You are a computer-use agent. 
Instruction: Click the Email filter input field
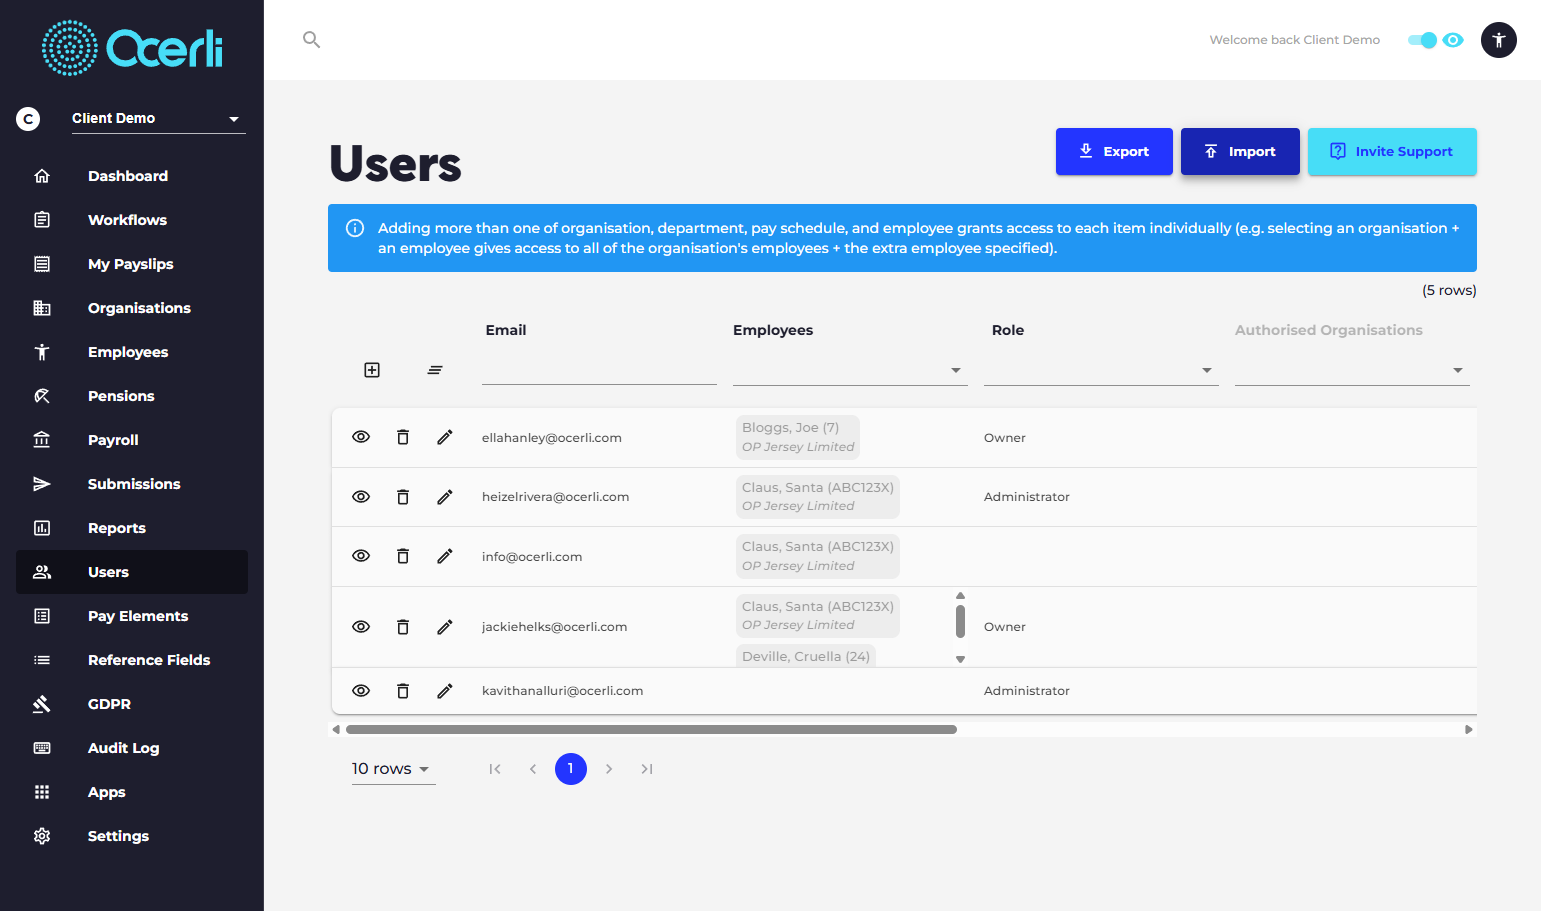[x=599, y=370]
